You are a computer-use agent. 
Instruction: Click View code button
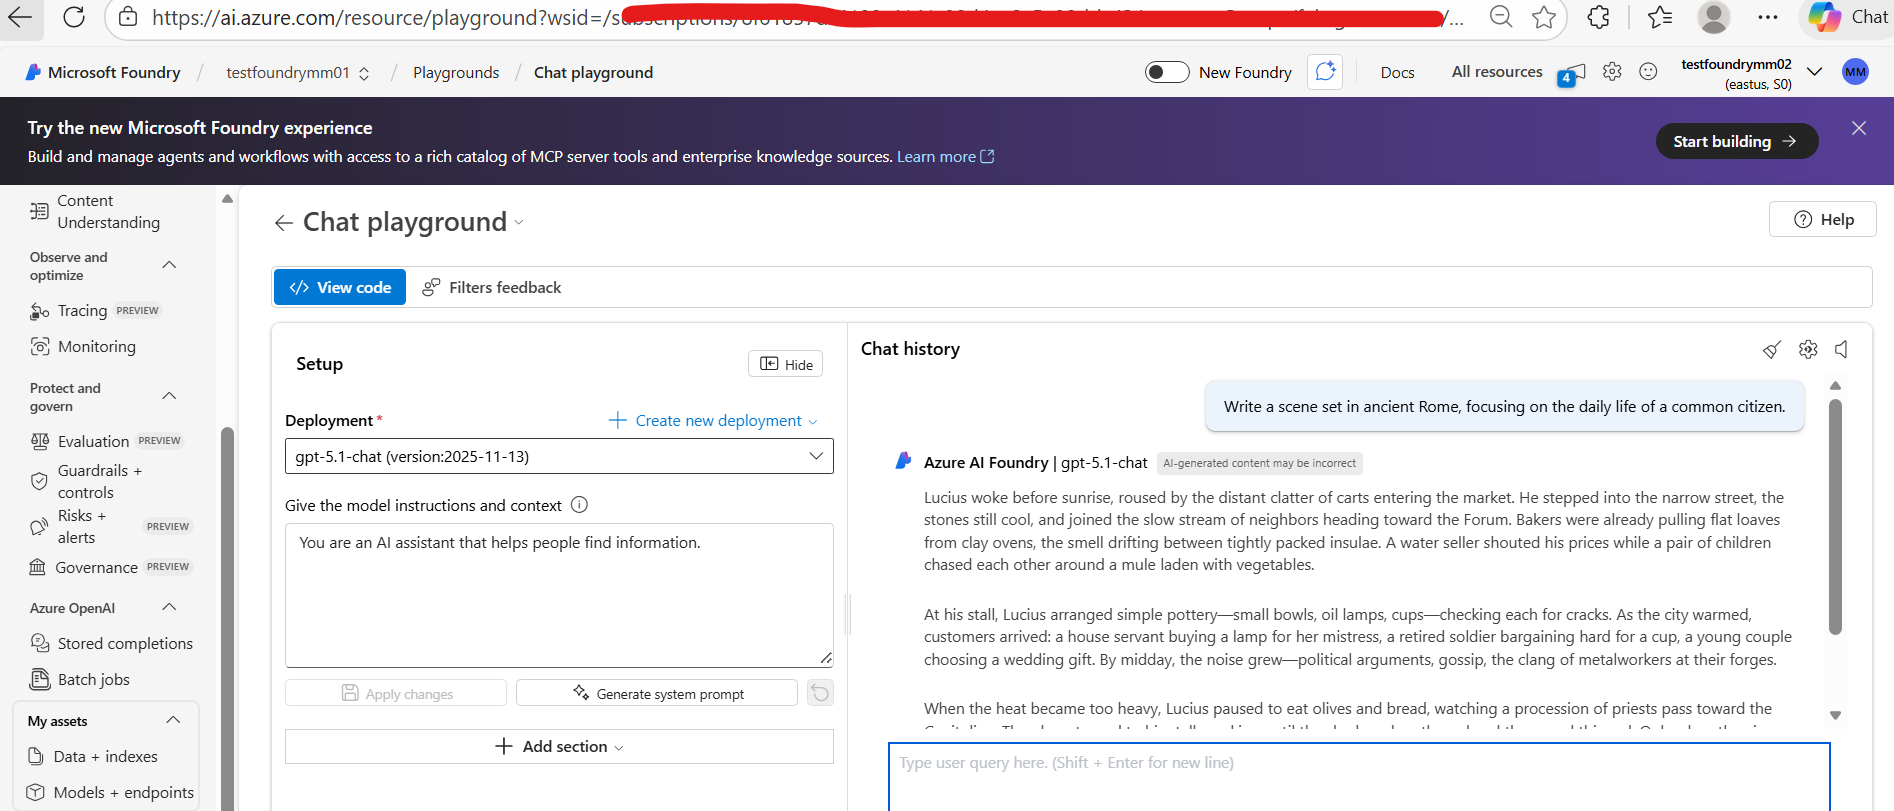point(340,287)
